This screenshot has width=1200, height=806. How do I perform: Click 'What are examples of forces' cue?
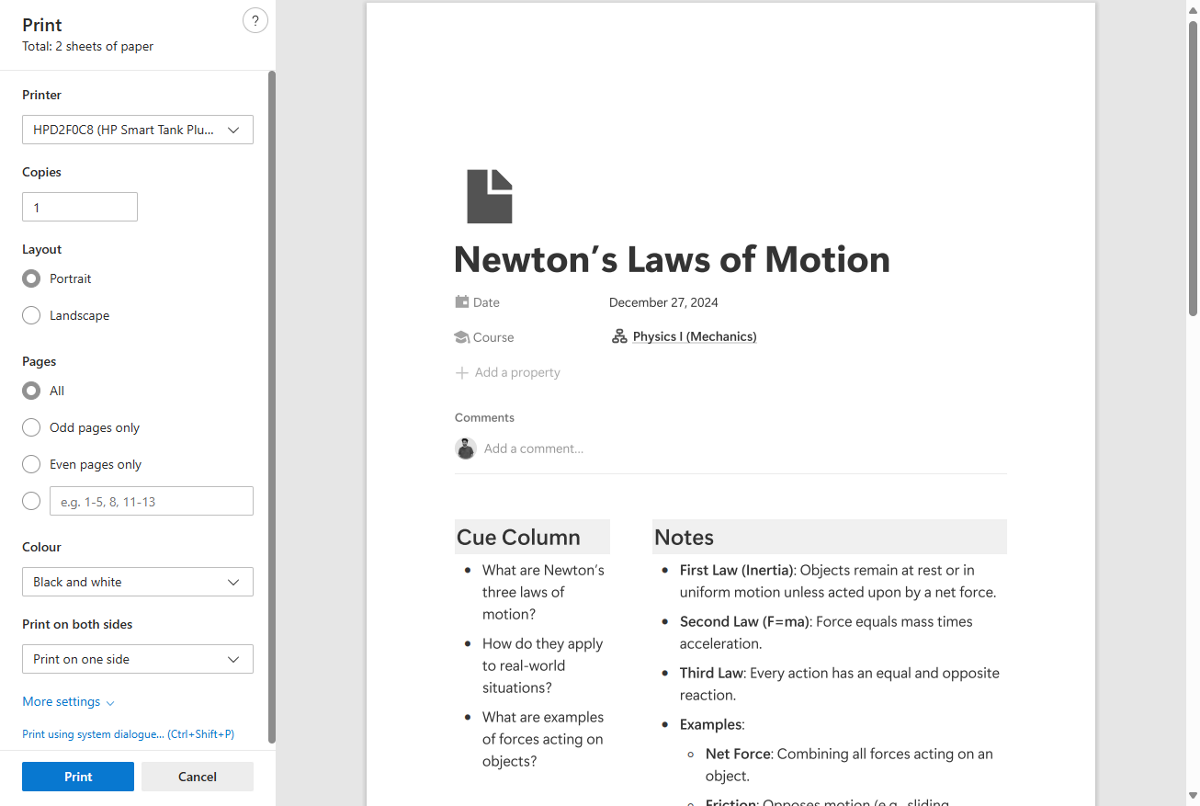coord(543,739)
